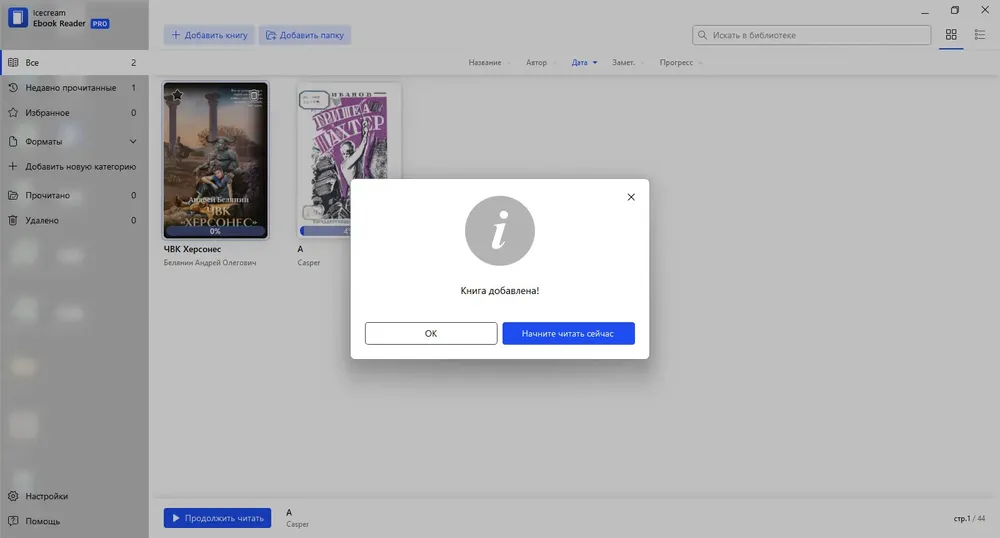Switch to grid view of the library

tap(951, 35)
